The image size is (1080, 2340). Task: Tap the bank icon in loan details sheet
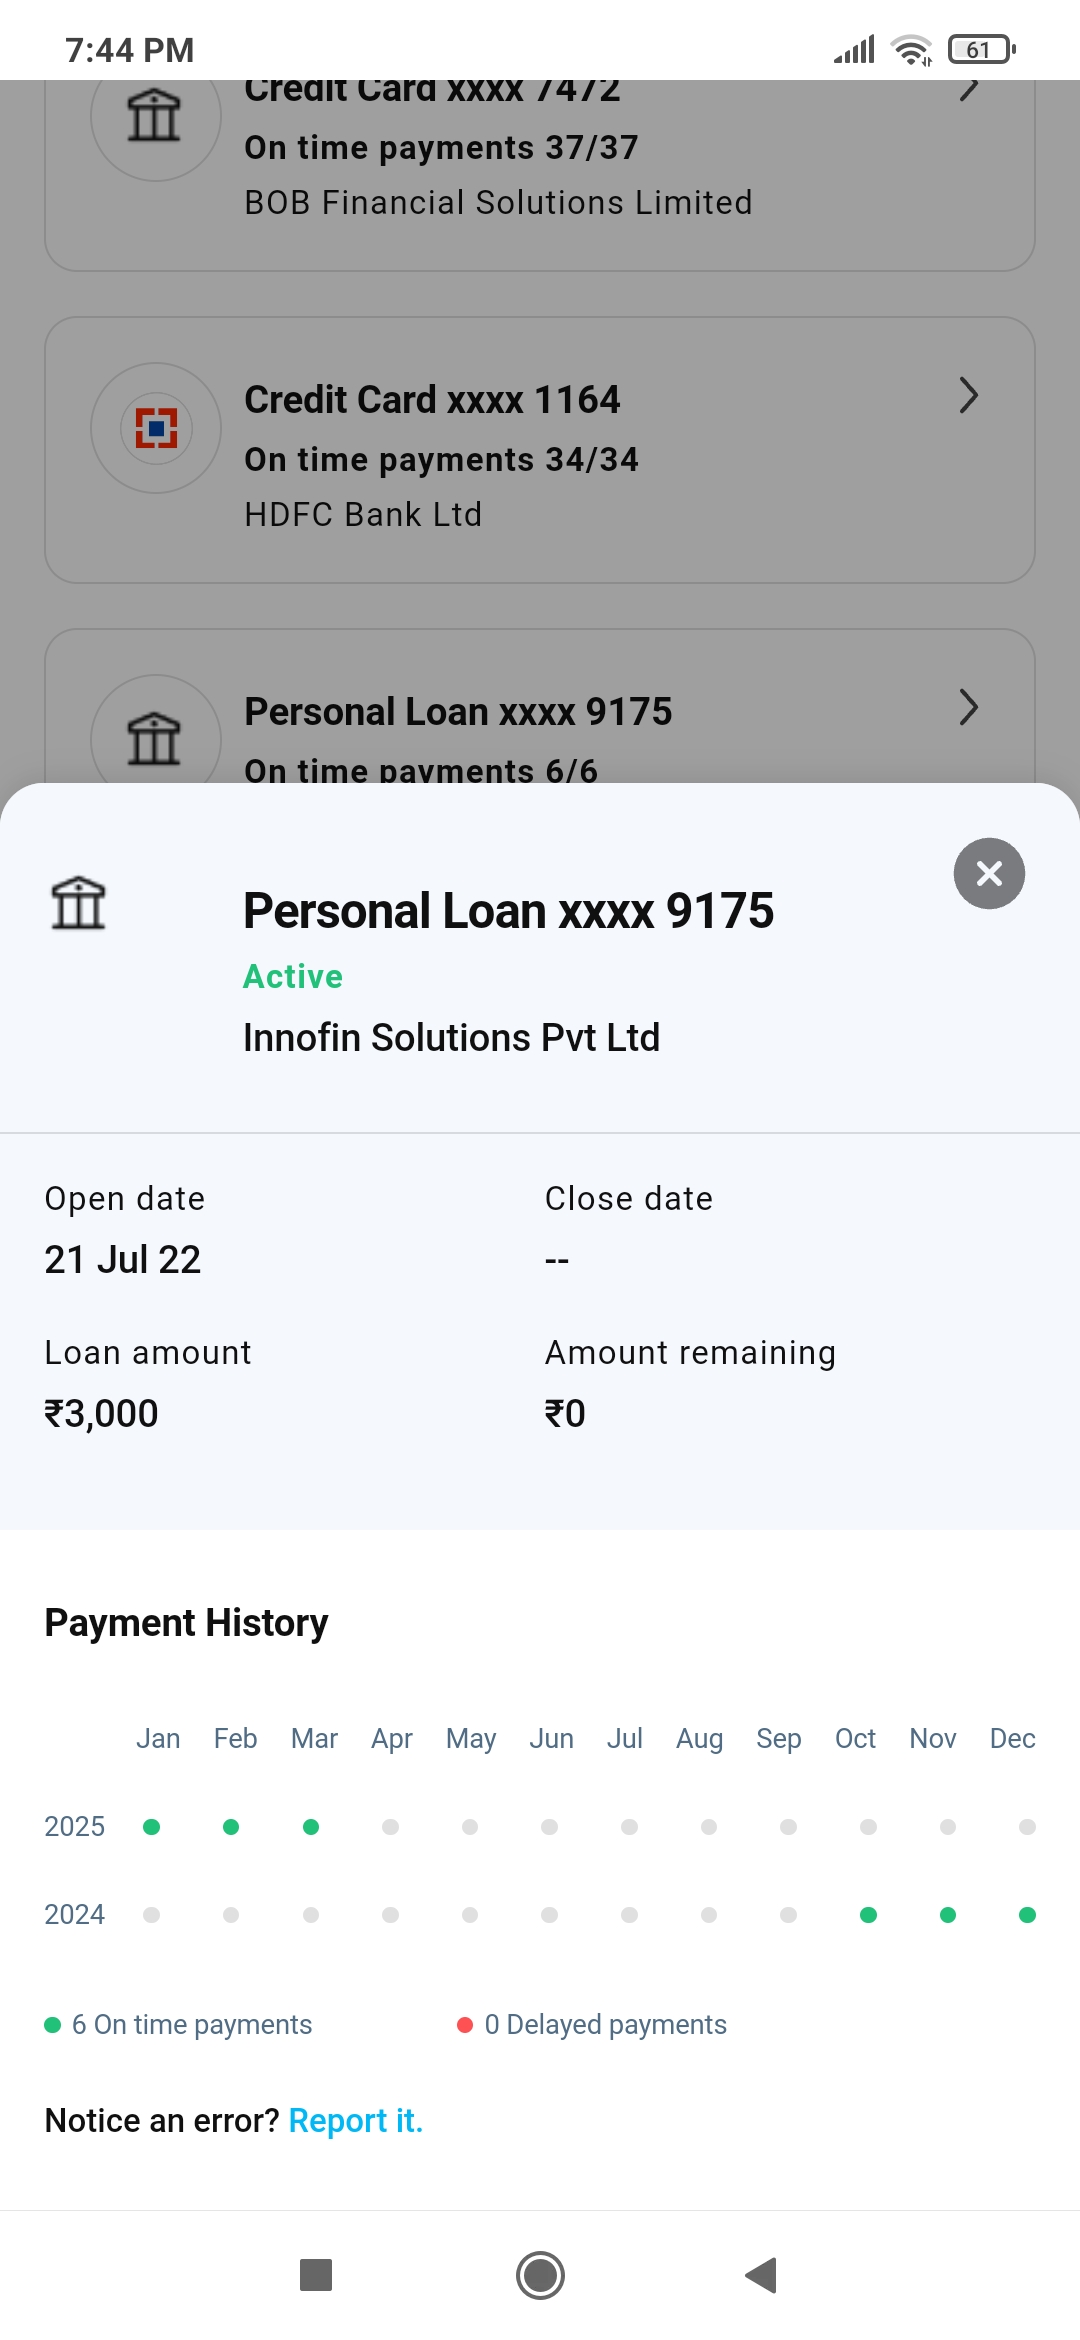[78, 903]
